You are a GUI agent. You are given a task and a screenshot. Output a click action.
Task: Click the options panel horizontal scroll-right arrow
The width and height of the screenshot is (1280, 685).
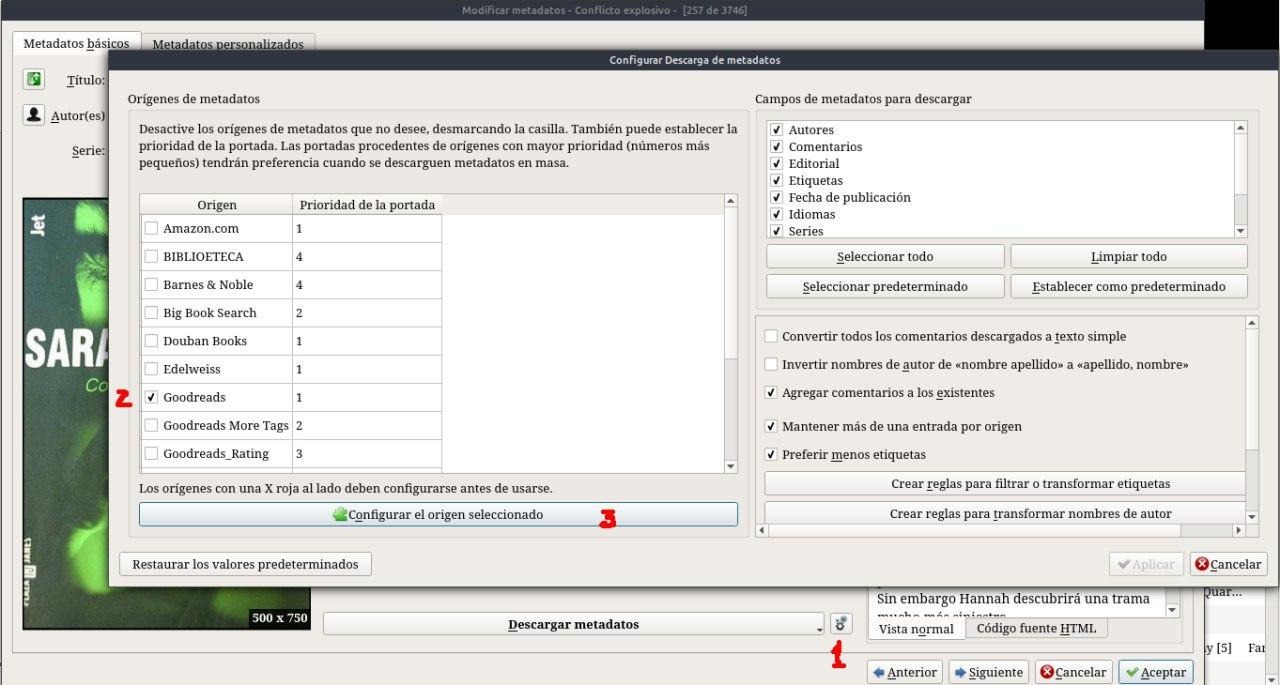tap(1239, 531)
